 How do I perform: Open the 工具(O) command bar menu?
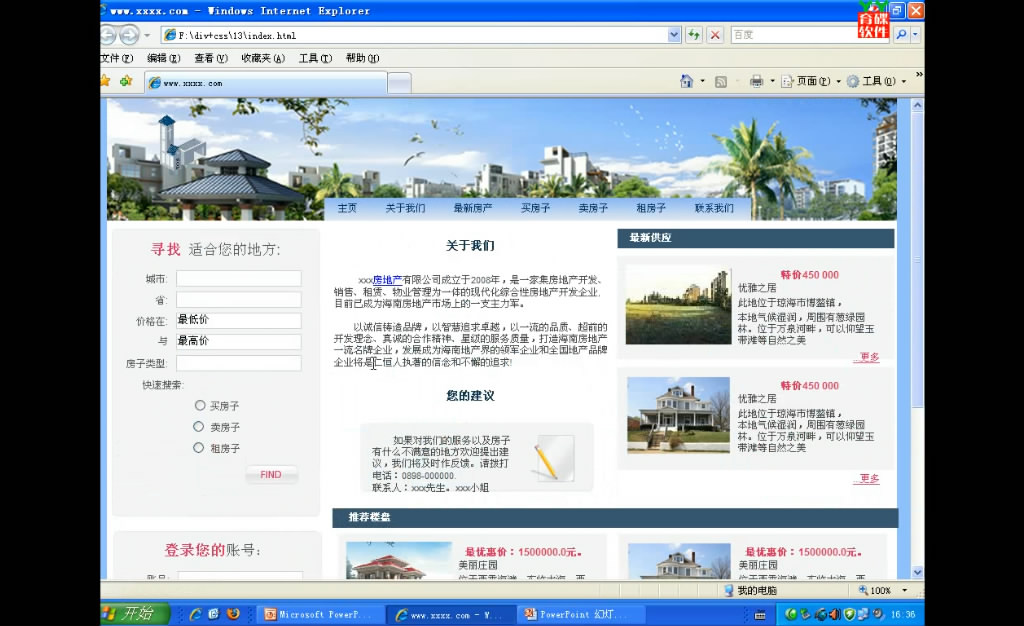coord(876,82)
